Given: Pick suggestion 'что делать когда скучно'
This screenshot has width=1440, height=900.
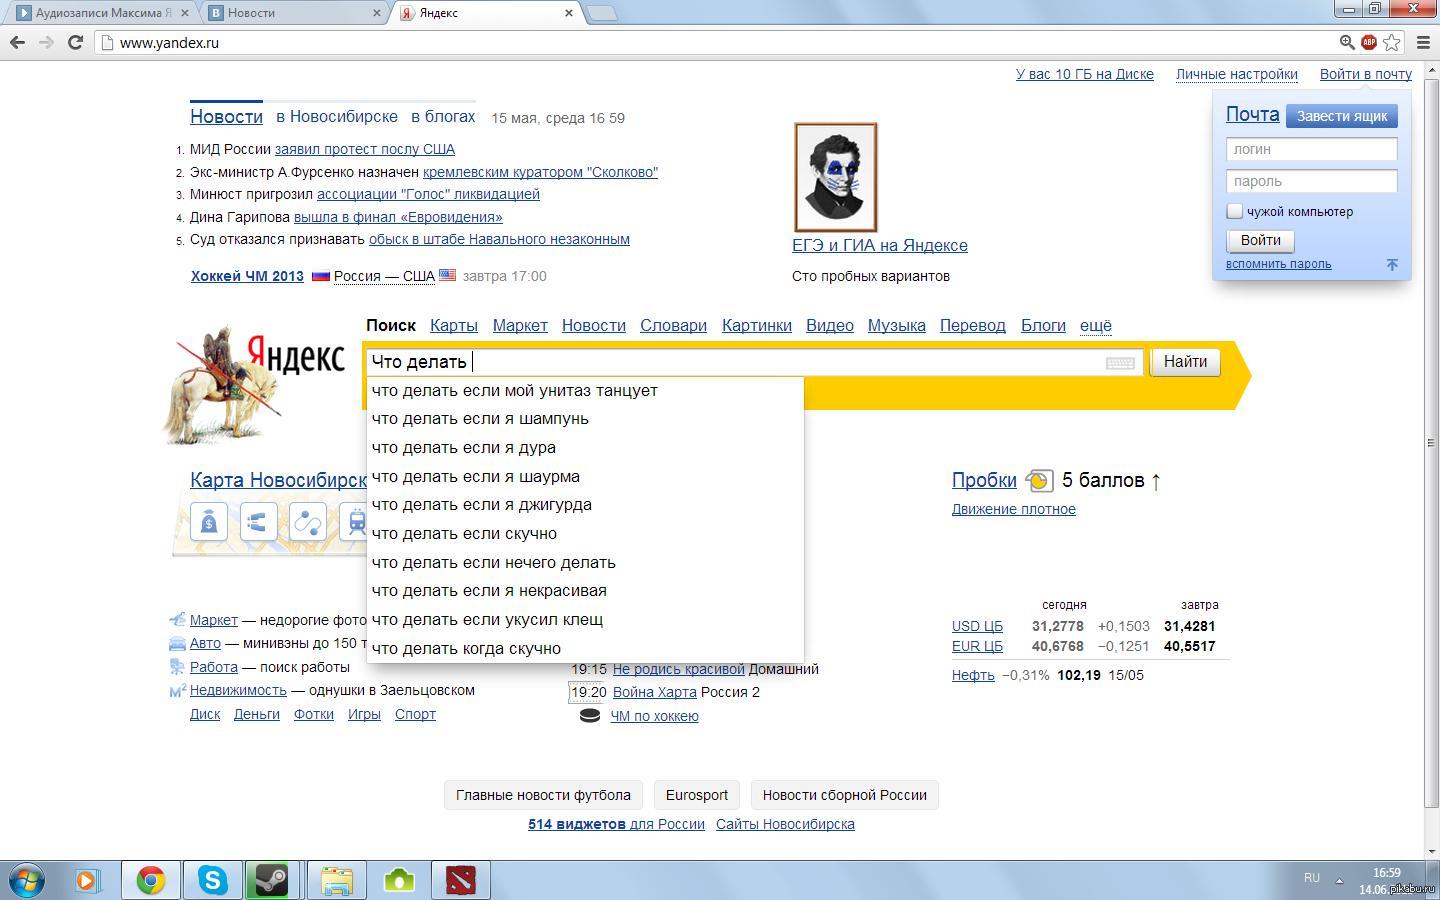Looking at the screenshot, I should coord(585,648).
